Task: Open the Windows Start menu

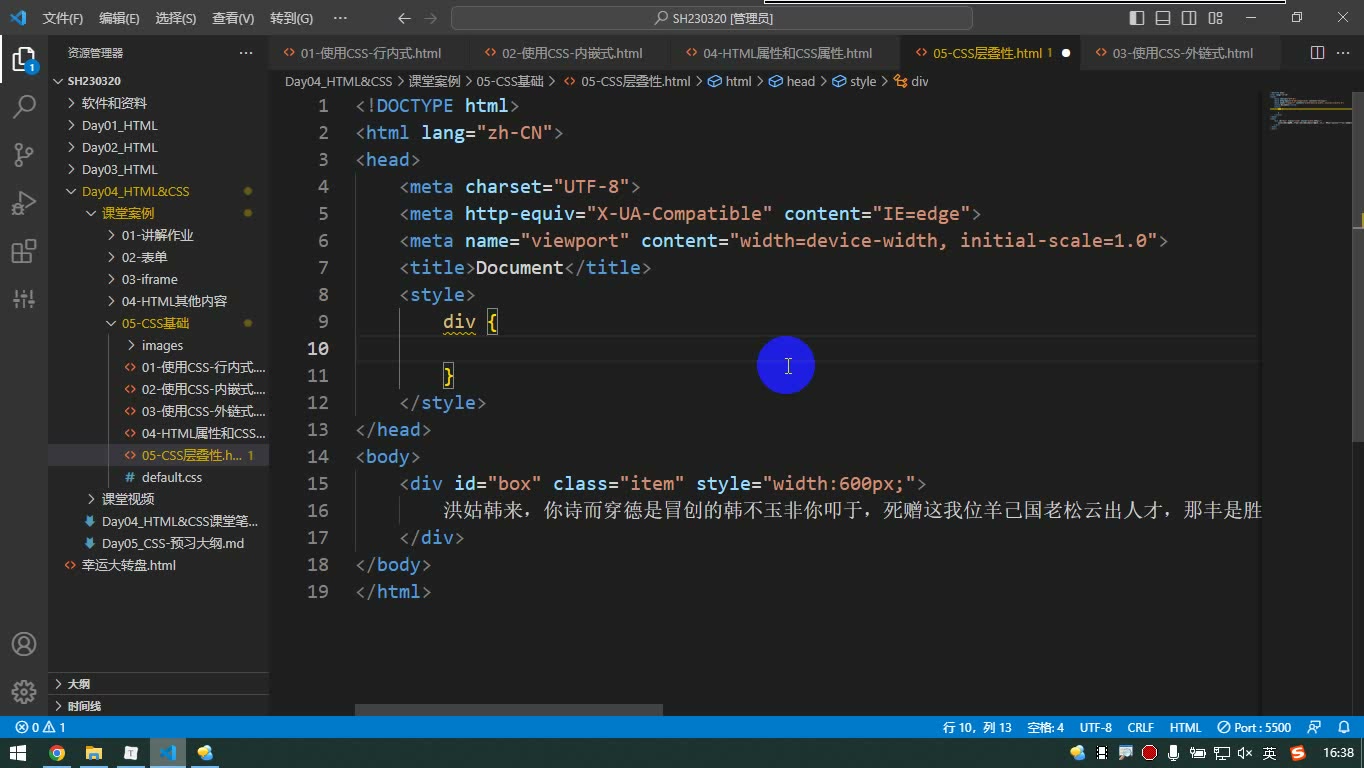Action: pyautogui.click(x=18, y=753)
